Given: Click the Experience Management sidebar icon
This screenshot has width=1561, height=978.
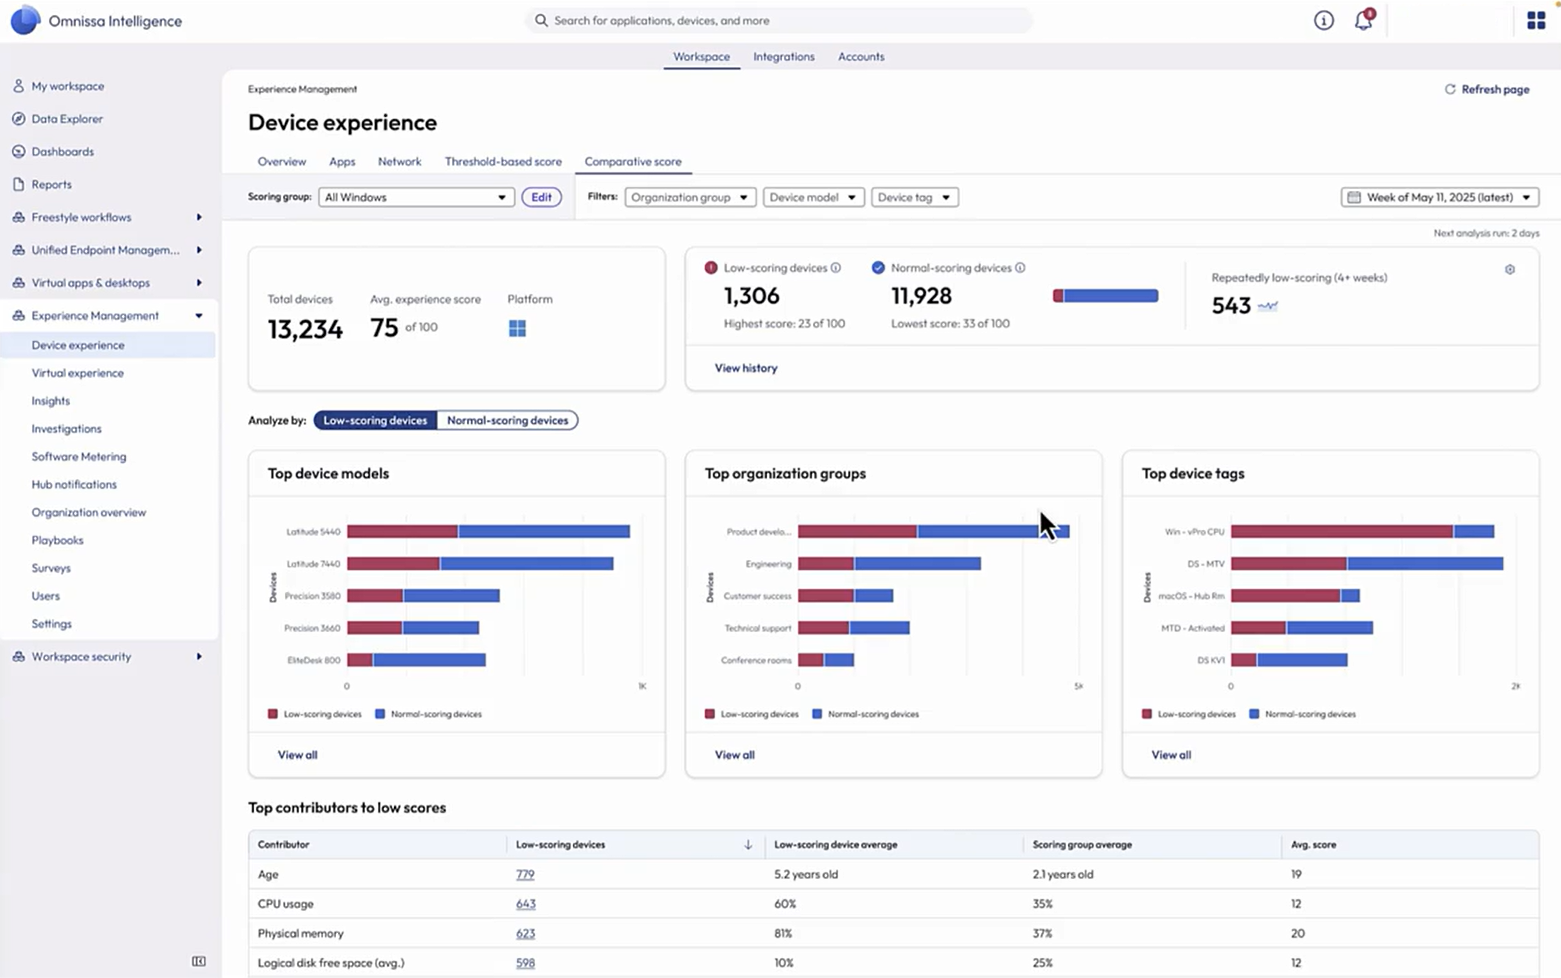Looking at the screenshot, I should [18, 316].
